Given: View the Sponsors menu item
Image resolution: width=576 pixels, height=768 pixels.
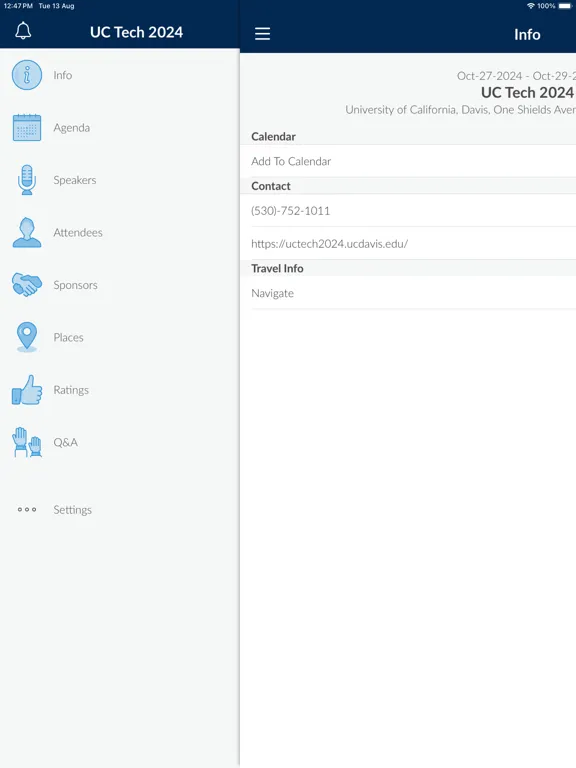Looking at the screenshot, I should coord(75,285).
